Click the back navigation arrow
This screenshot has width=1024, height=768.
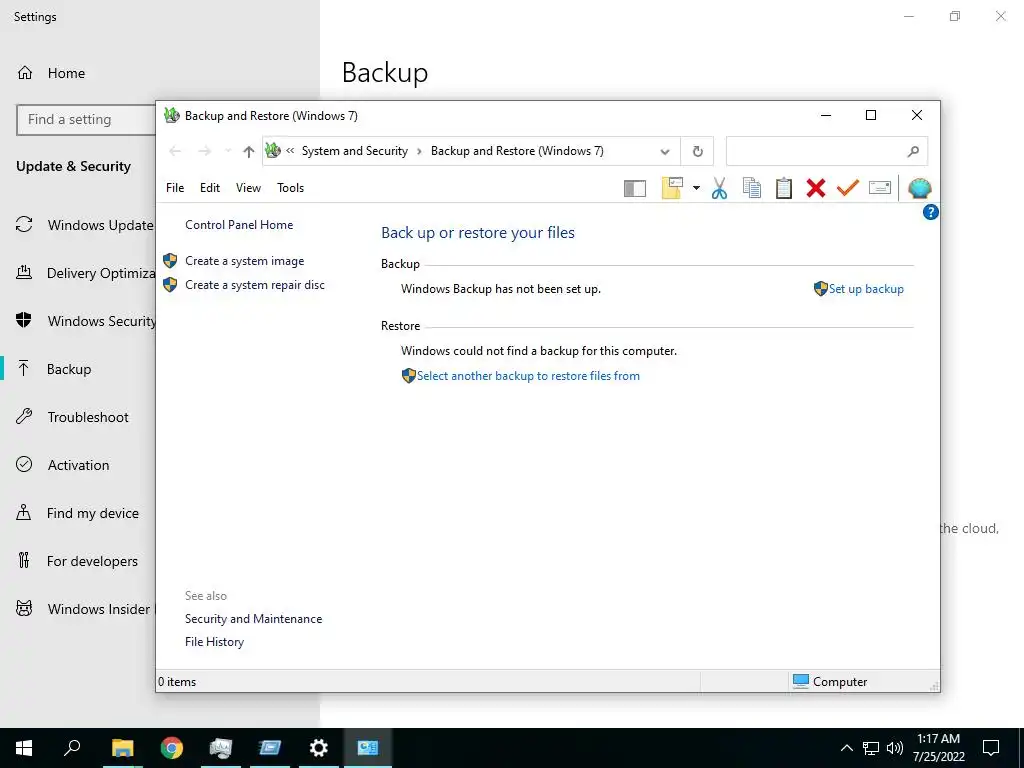[175, 152]
